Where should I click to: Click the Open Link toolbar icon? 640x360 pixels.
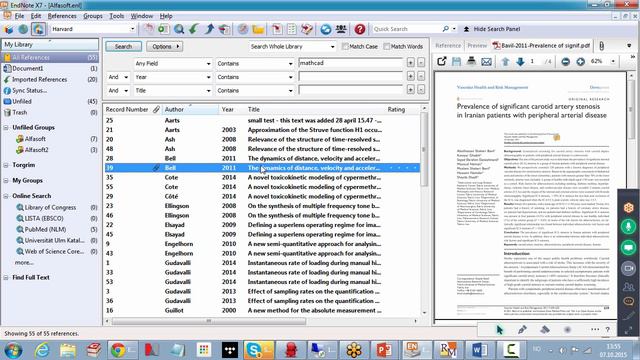pyautogui.click(x=243, y=29)
